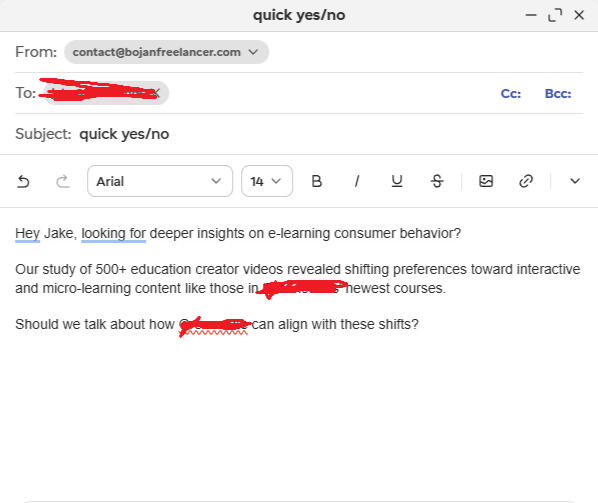The image size is (598, 503).
Task: Toggle bold formatting
Action: pyautogui.click(x=316, y=181)
